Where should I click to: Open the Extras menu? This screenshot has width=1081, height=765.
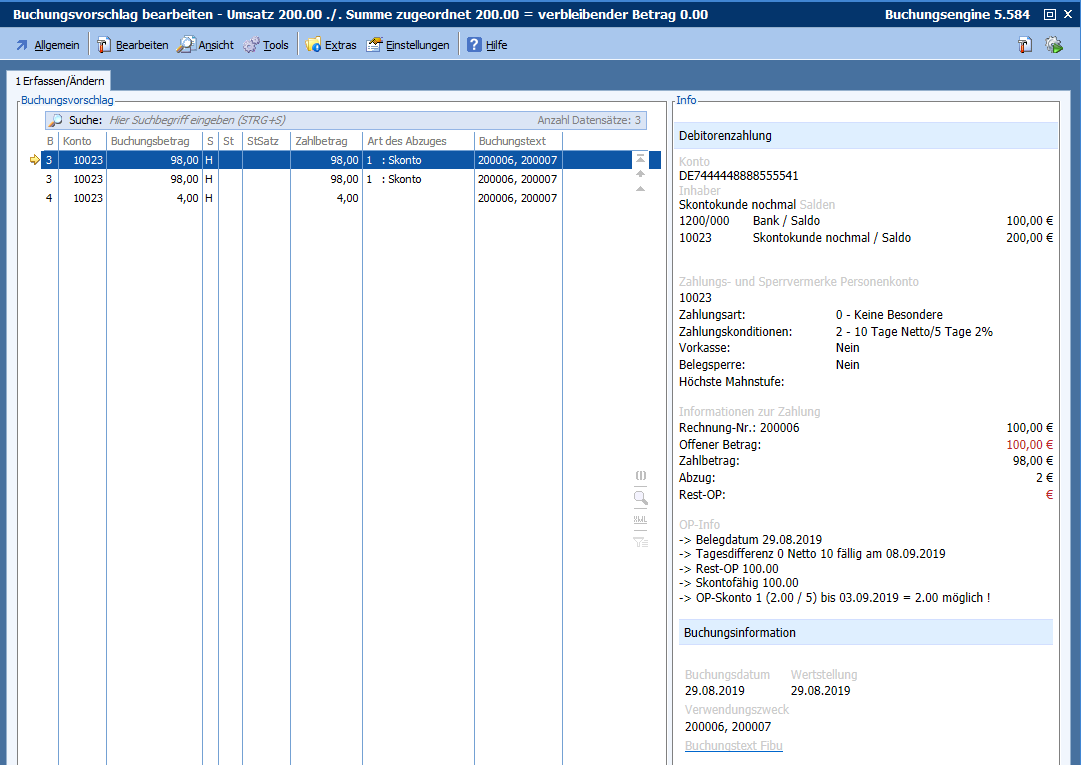pos(331,45)
